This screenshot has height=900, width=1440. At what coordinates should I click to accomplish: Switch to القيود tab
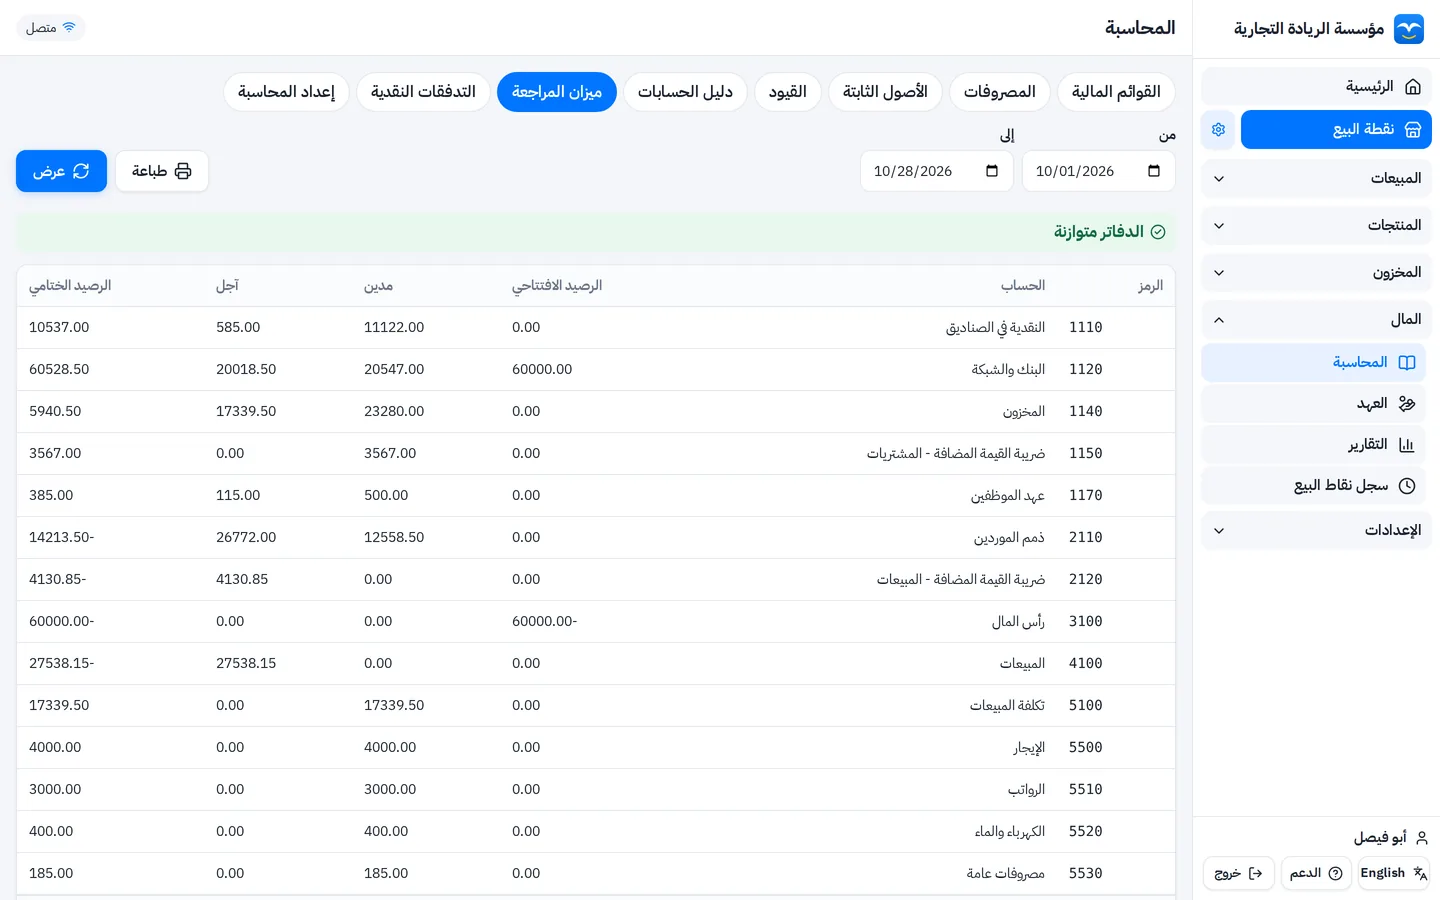tap(788, 92)
